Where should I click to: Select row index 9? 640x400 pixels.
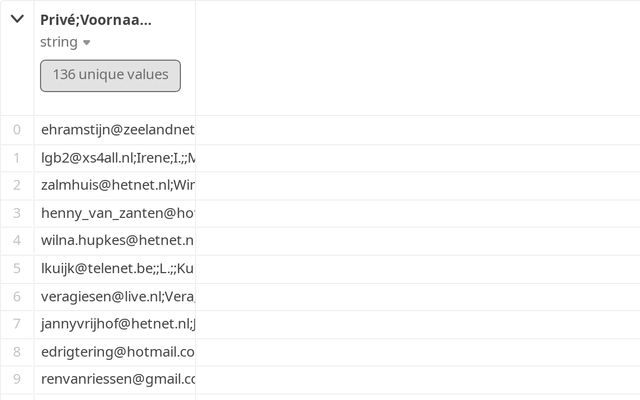[x=17, y=379]
